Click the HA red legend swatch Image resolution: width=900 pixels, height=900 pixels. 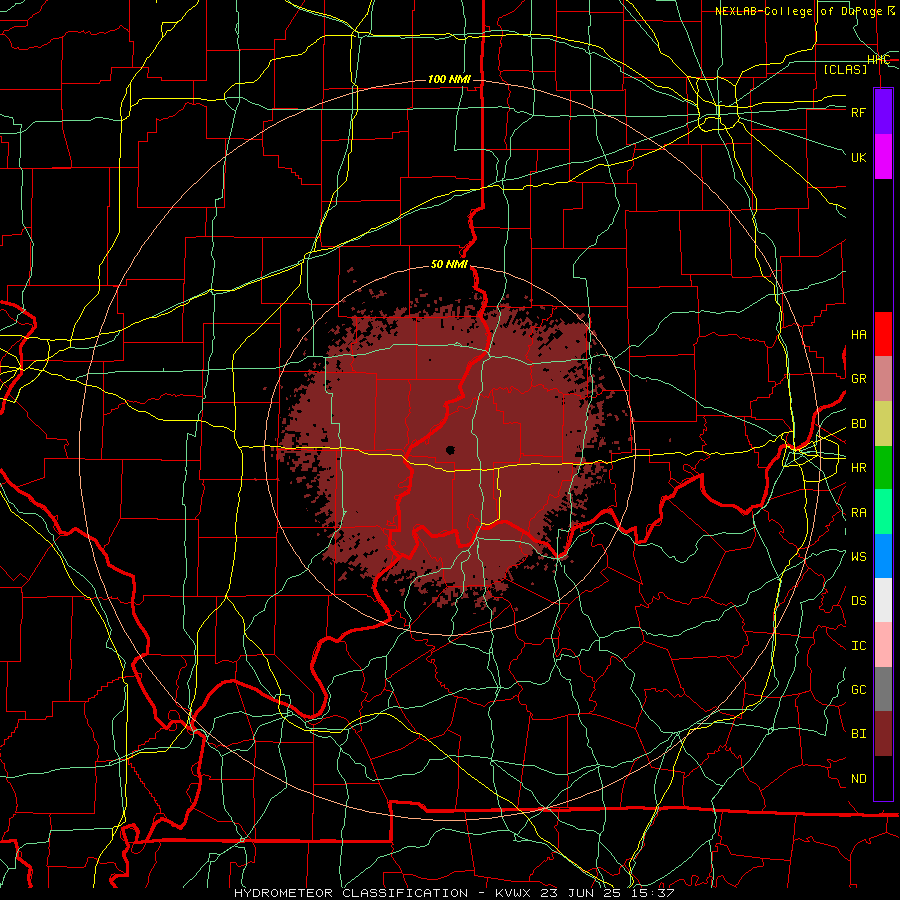(x=883, y=334)
